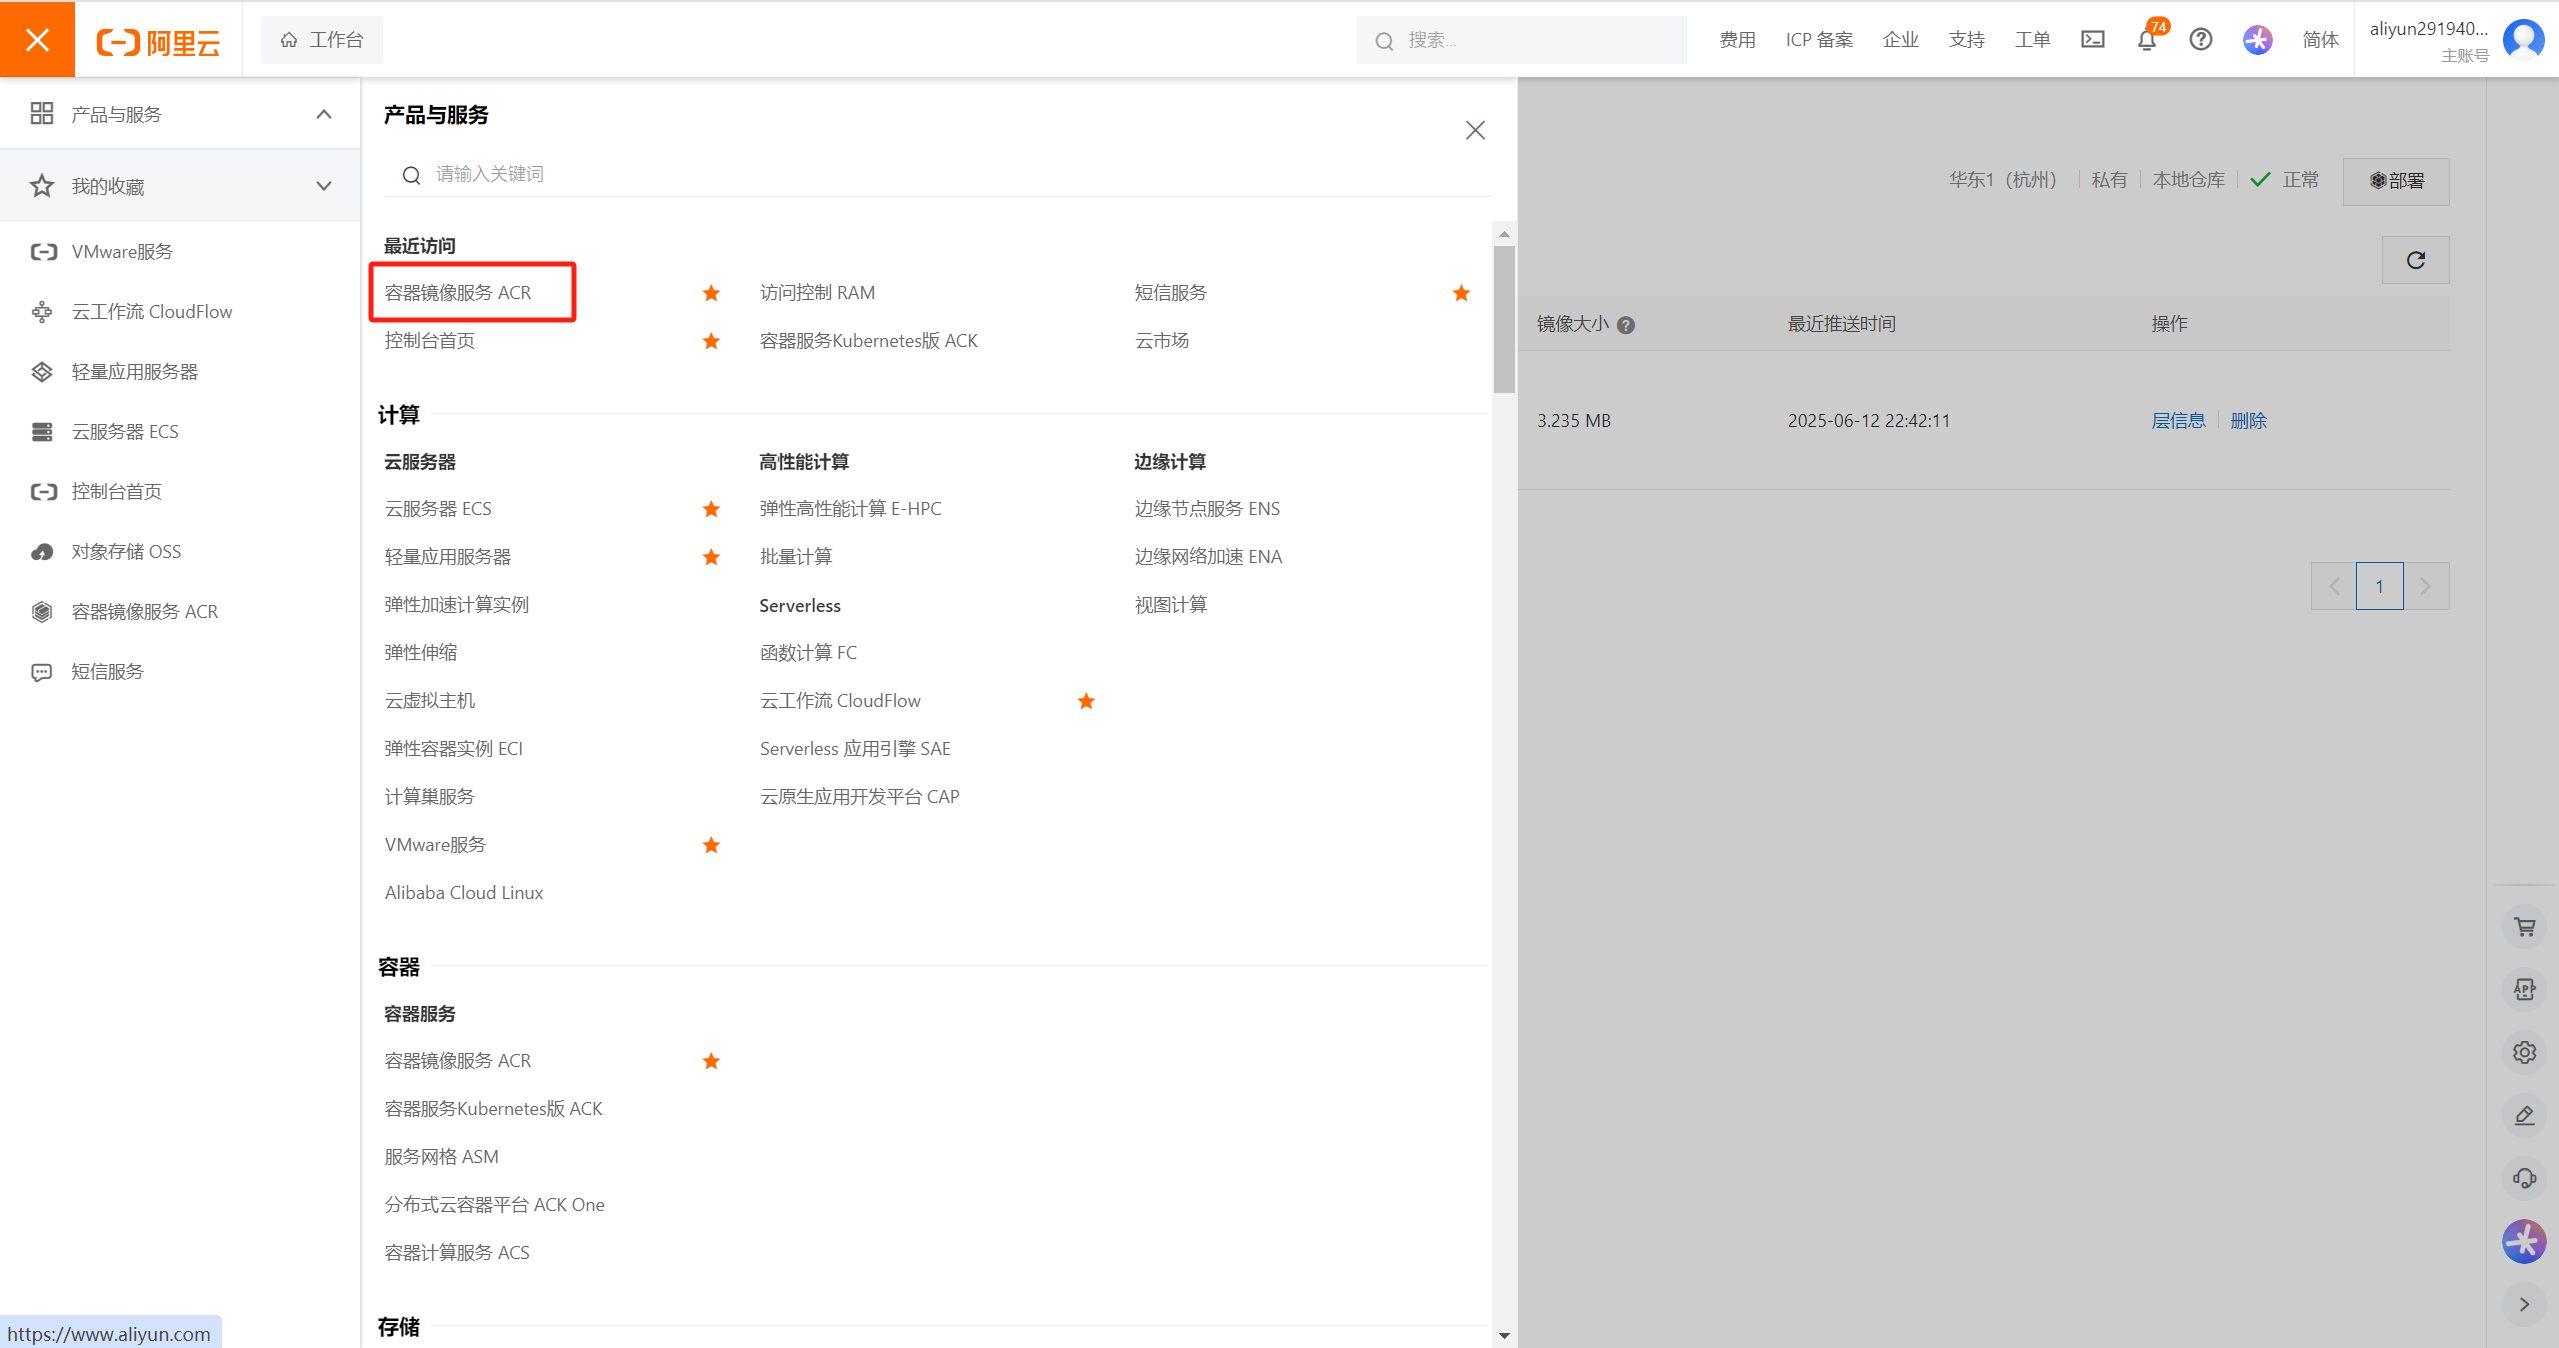Unstar 控制台首页 in recent visits
2559x1348 pixels.
click(711, 341)
